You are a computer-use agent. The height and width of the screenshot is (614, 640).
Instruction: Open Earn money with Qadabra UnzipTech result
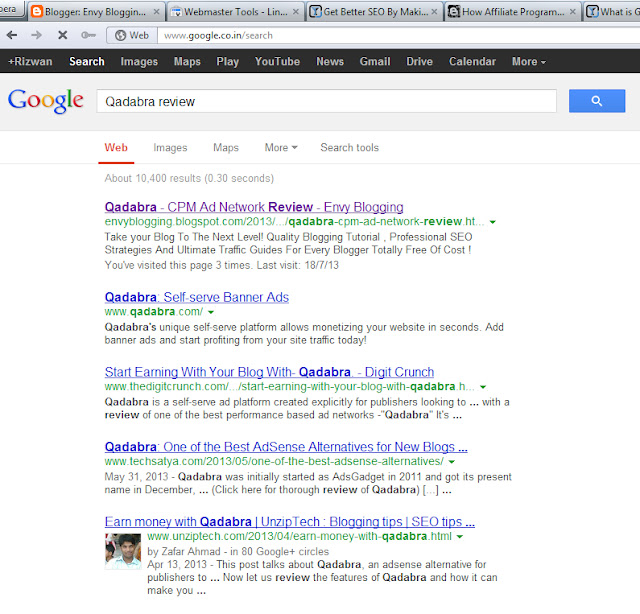coord(290,522)
